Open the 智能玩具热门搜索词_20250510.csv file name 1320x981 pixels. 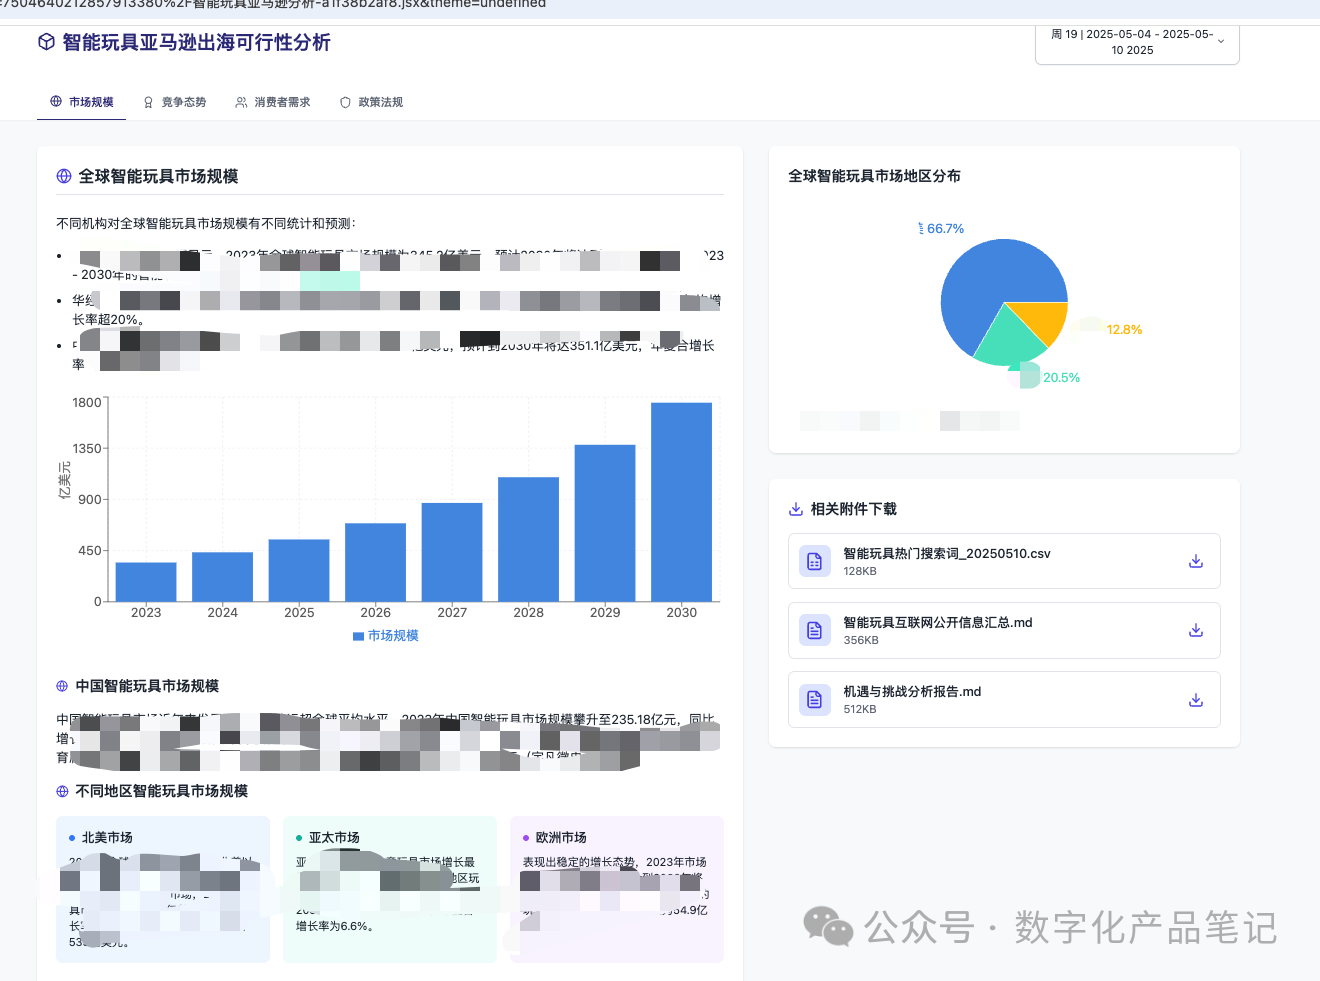[947, 553]
